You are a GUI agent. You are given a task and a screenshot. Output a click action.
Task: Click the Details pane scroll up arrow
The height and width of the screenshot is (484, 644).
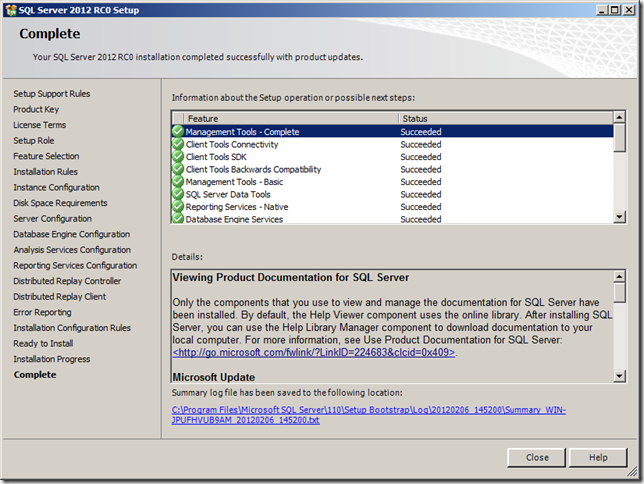click(x=619, y=277)
